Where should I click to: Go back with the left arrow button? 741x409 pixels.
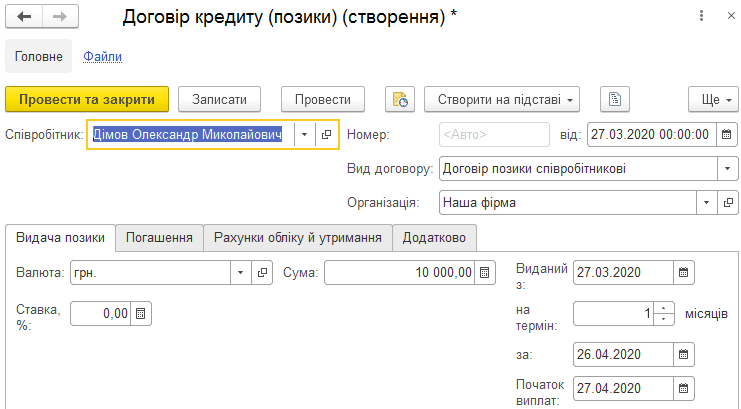pyautogui.click(x=24, y=17)
